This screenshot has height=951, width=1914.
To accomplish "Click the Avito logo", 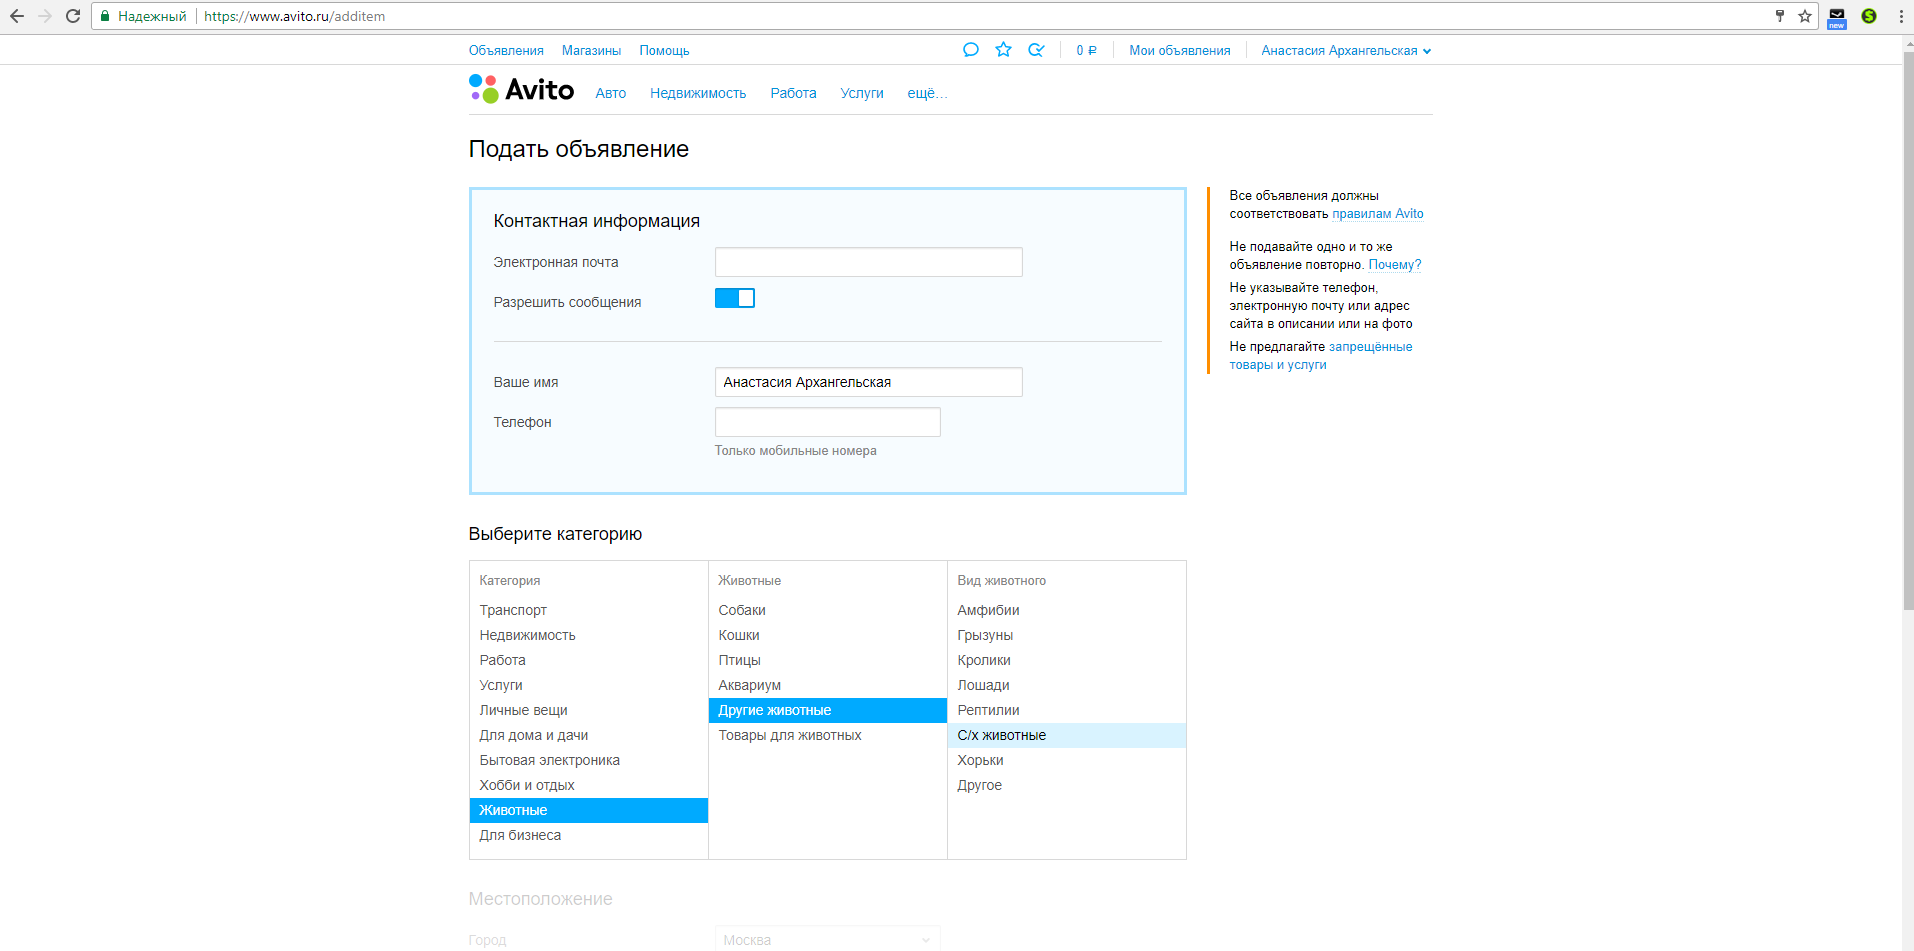I will 521,89.
